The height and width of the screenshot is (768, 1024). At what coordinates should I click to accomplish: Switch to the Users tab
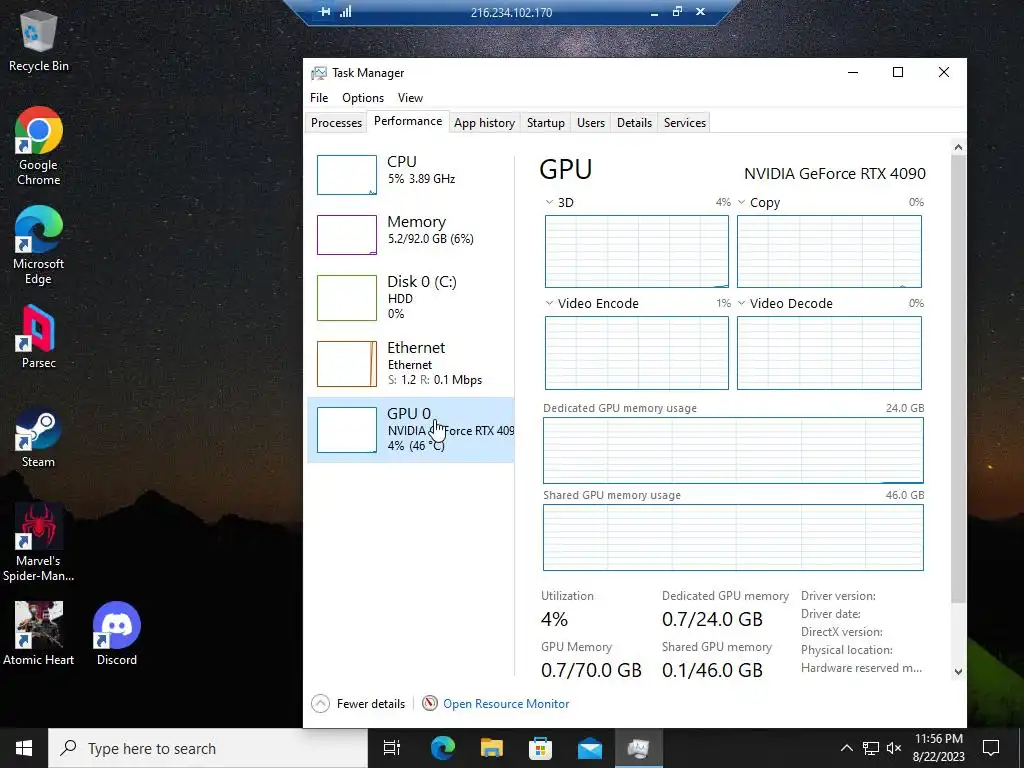pos(591,123)
